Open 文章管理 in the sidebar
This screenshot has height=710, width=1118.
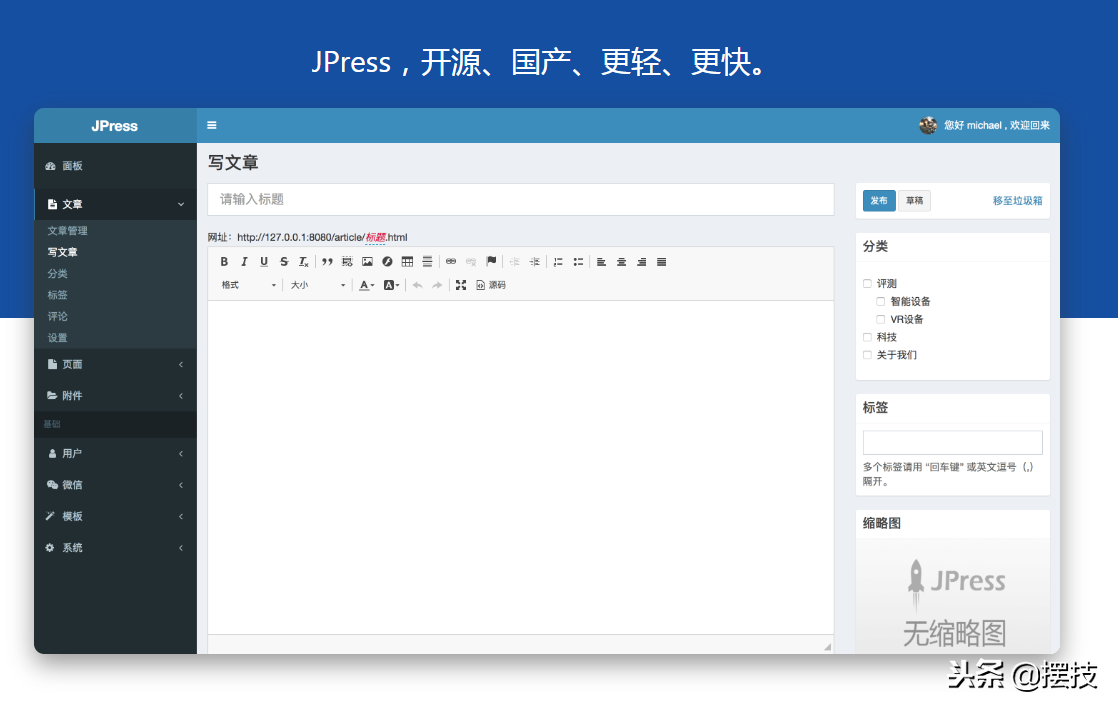68,231
